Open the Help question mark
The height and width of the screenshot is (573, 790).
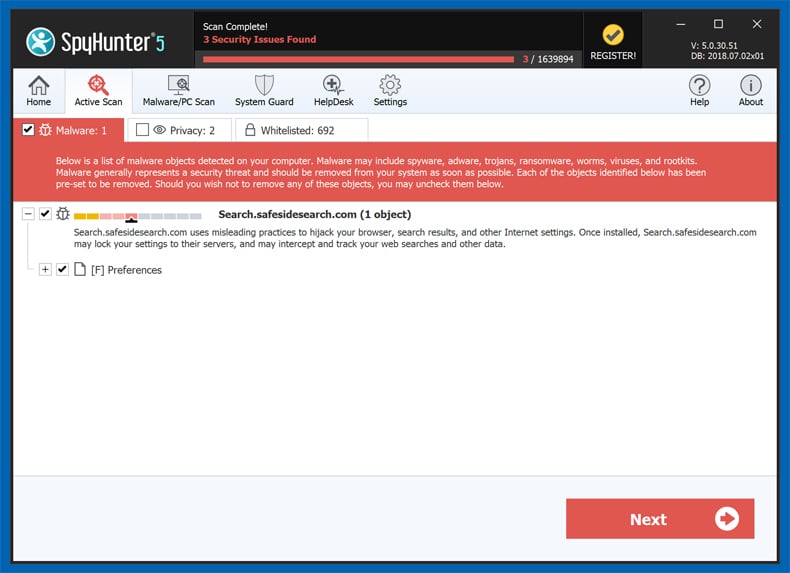[x=700, y=91]
